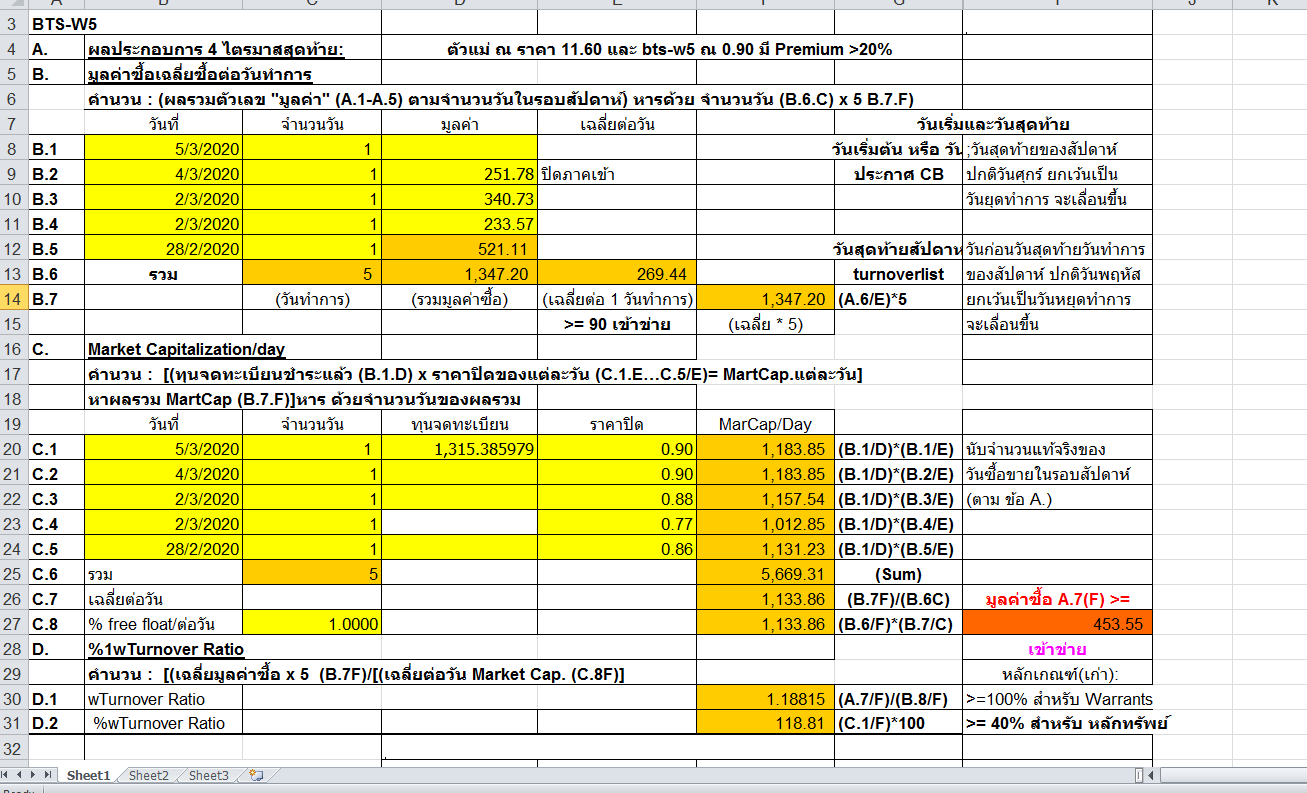Click the magenta เข้าข่าย cell
Viewport: 1307px width, 793px height.
pos(1057,648)
